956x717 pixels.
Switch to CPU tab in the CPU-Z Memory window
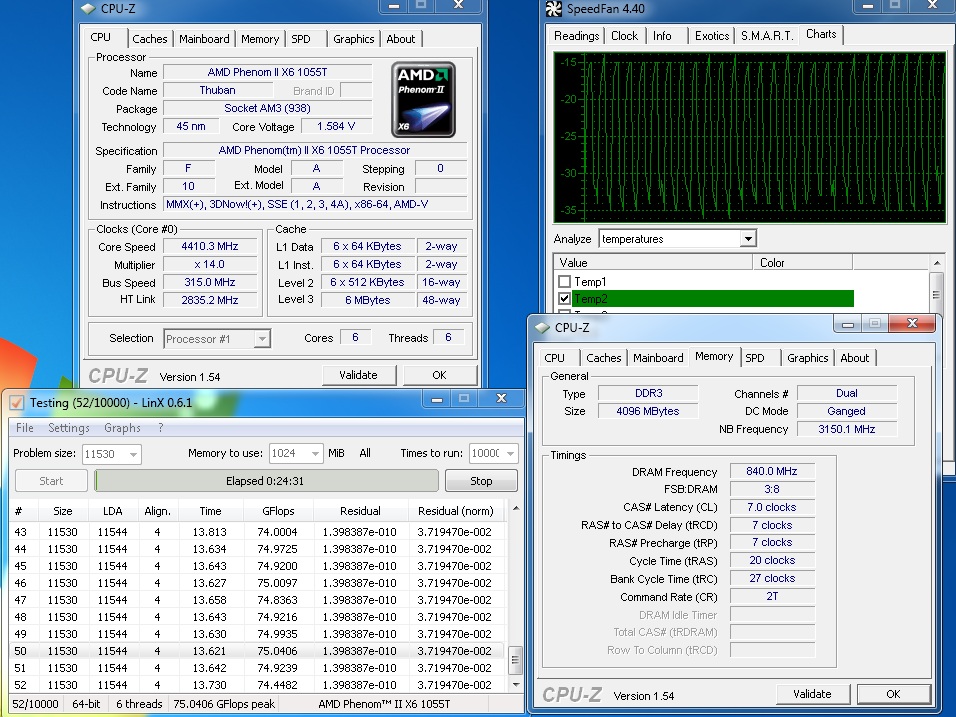point(554,358)
